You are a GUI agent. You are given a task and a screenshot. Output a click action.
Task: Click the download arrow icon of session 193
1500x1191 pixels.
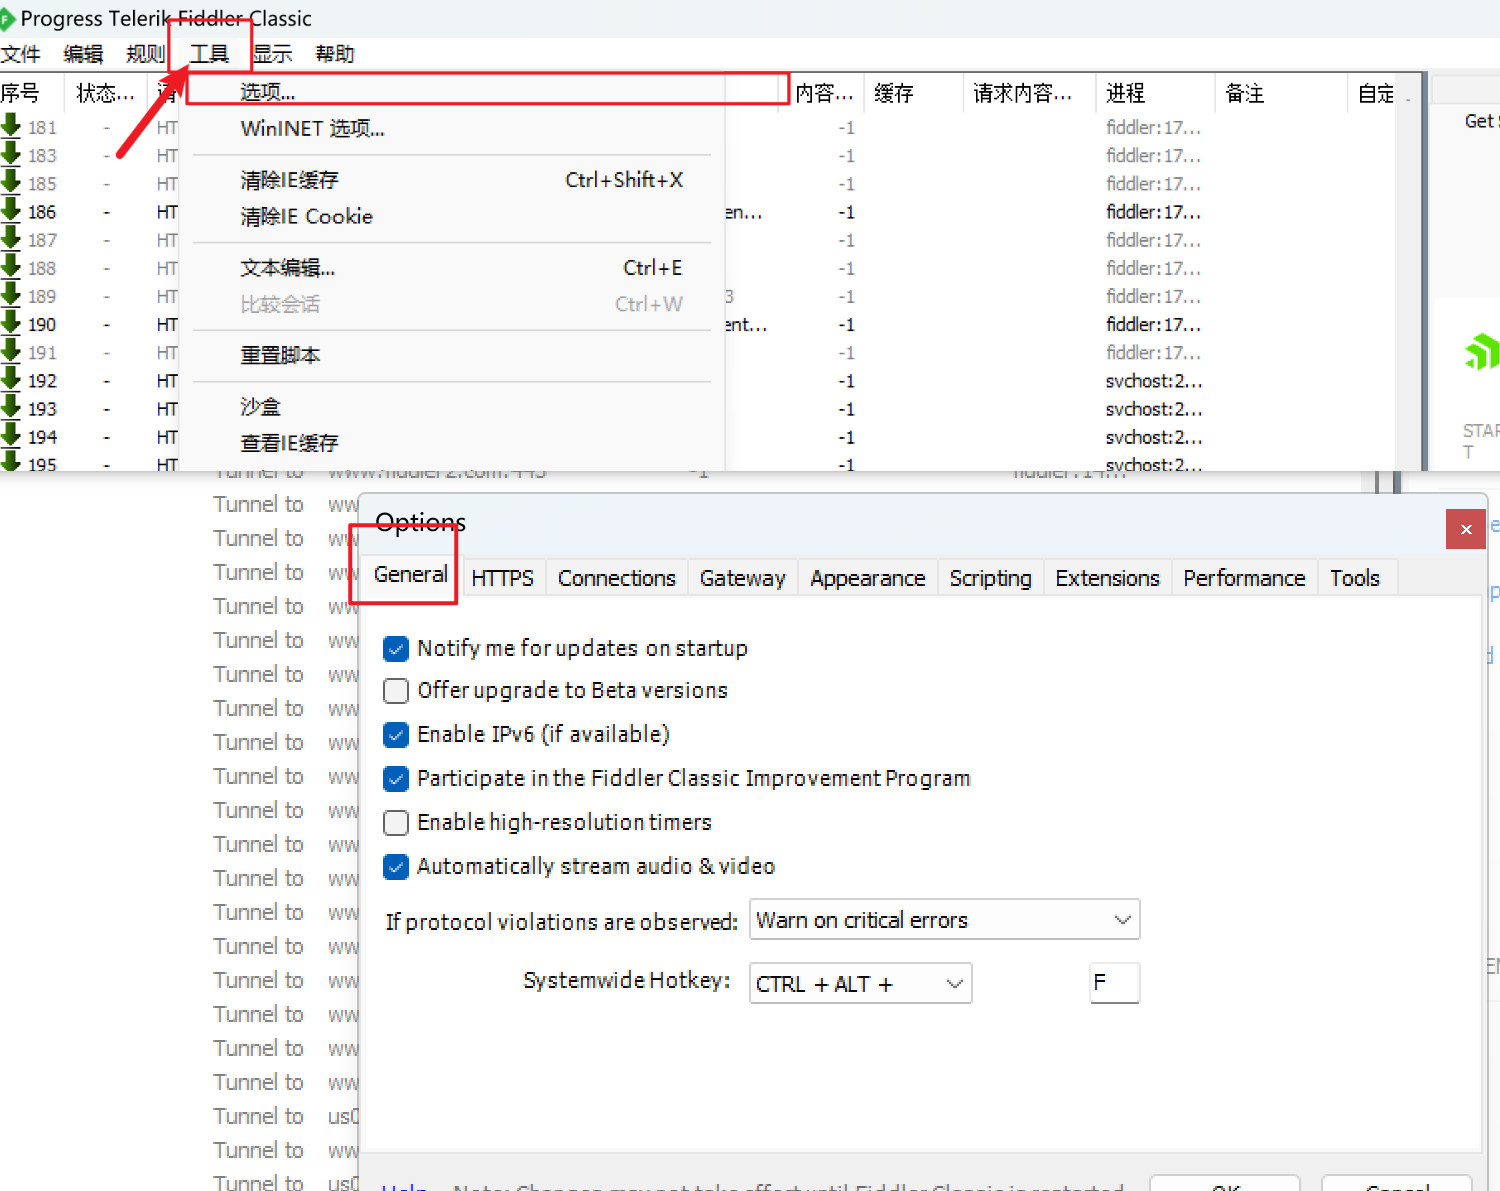click(11, 407)
